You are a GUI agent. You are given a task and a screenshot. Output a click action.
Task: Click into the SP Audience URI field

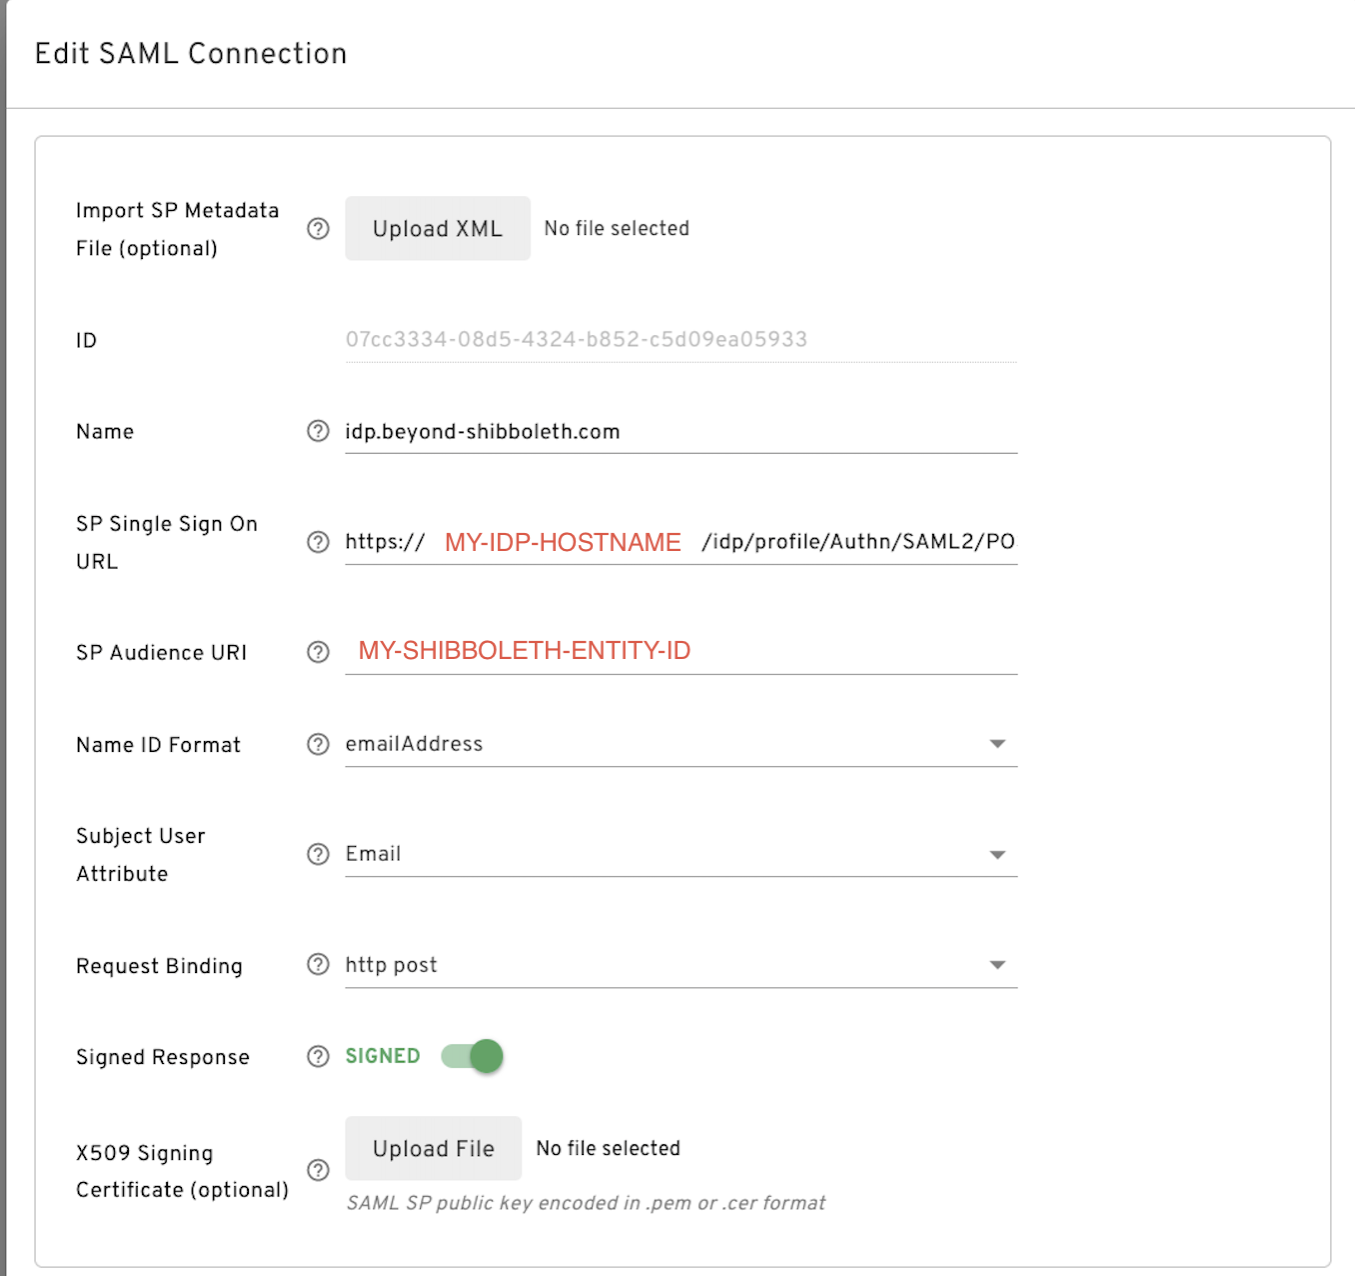click(680, 651)
